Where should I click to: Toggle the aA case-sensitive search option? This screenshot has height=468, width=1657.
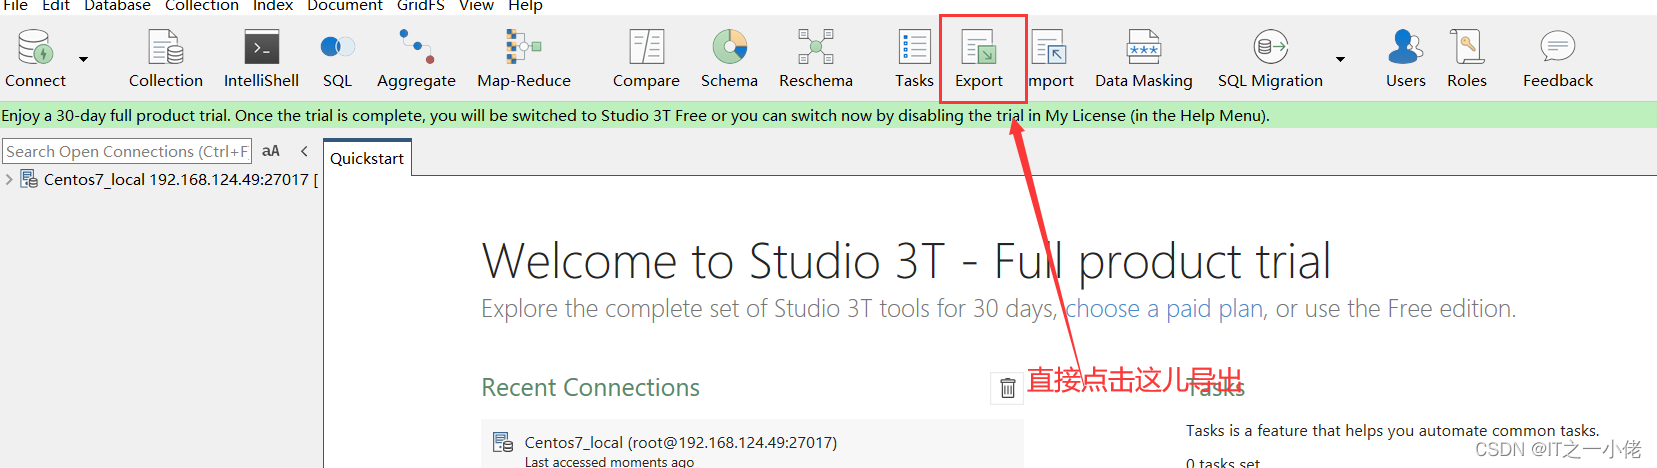[271, 151]
